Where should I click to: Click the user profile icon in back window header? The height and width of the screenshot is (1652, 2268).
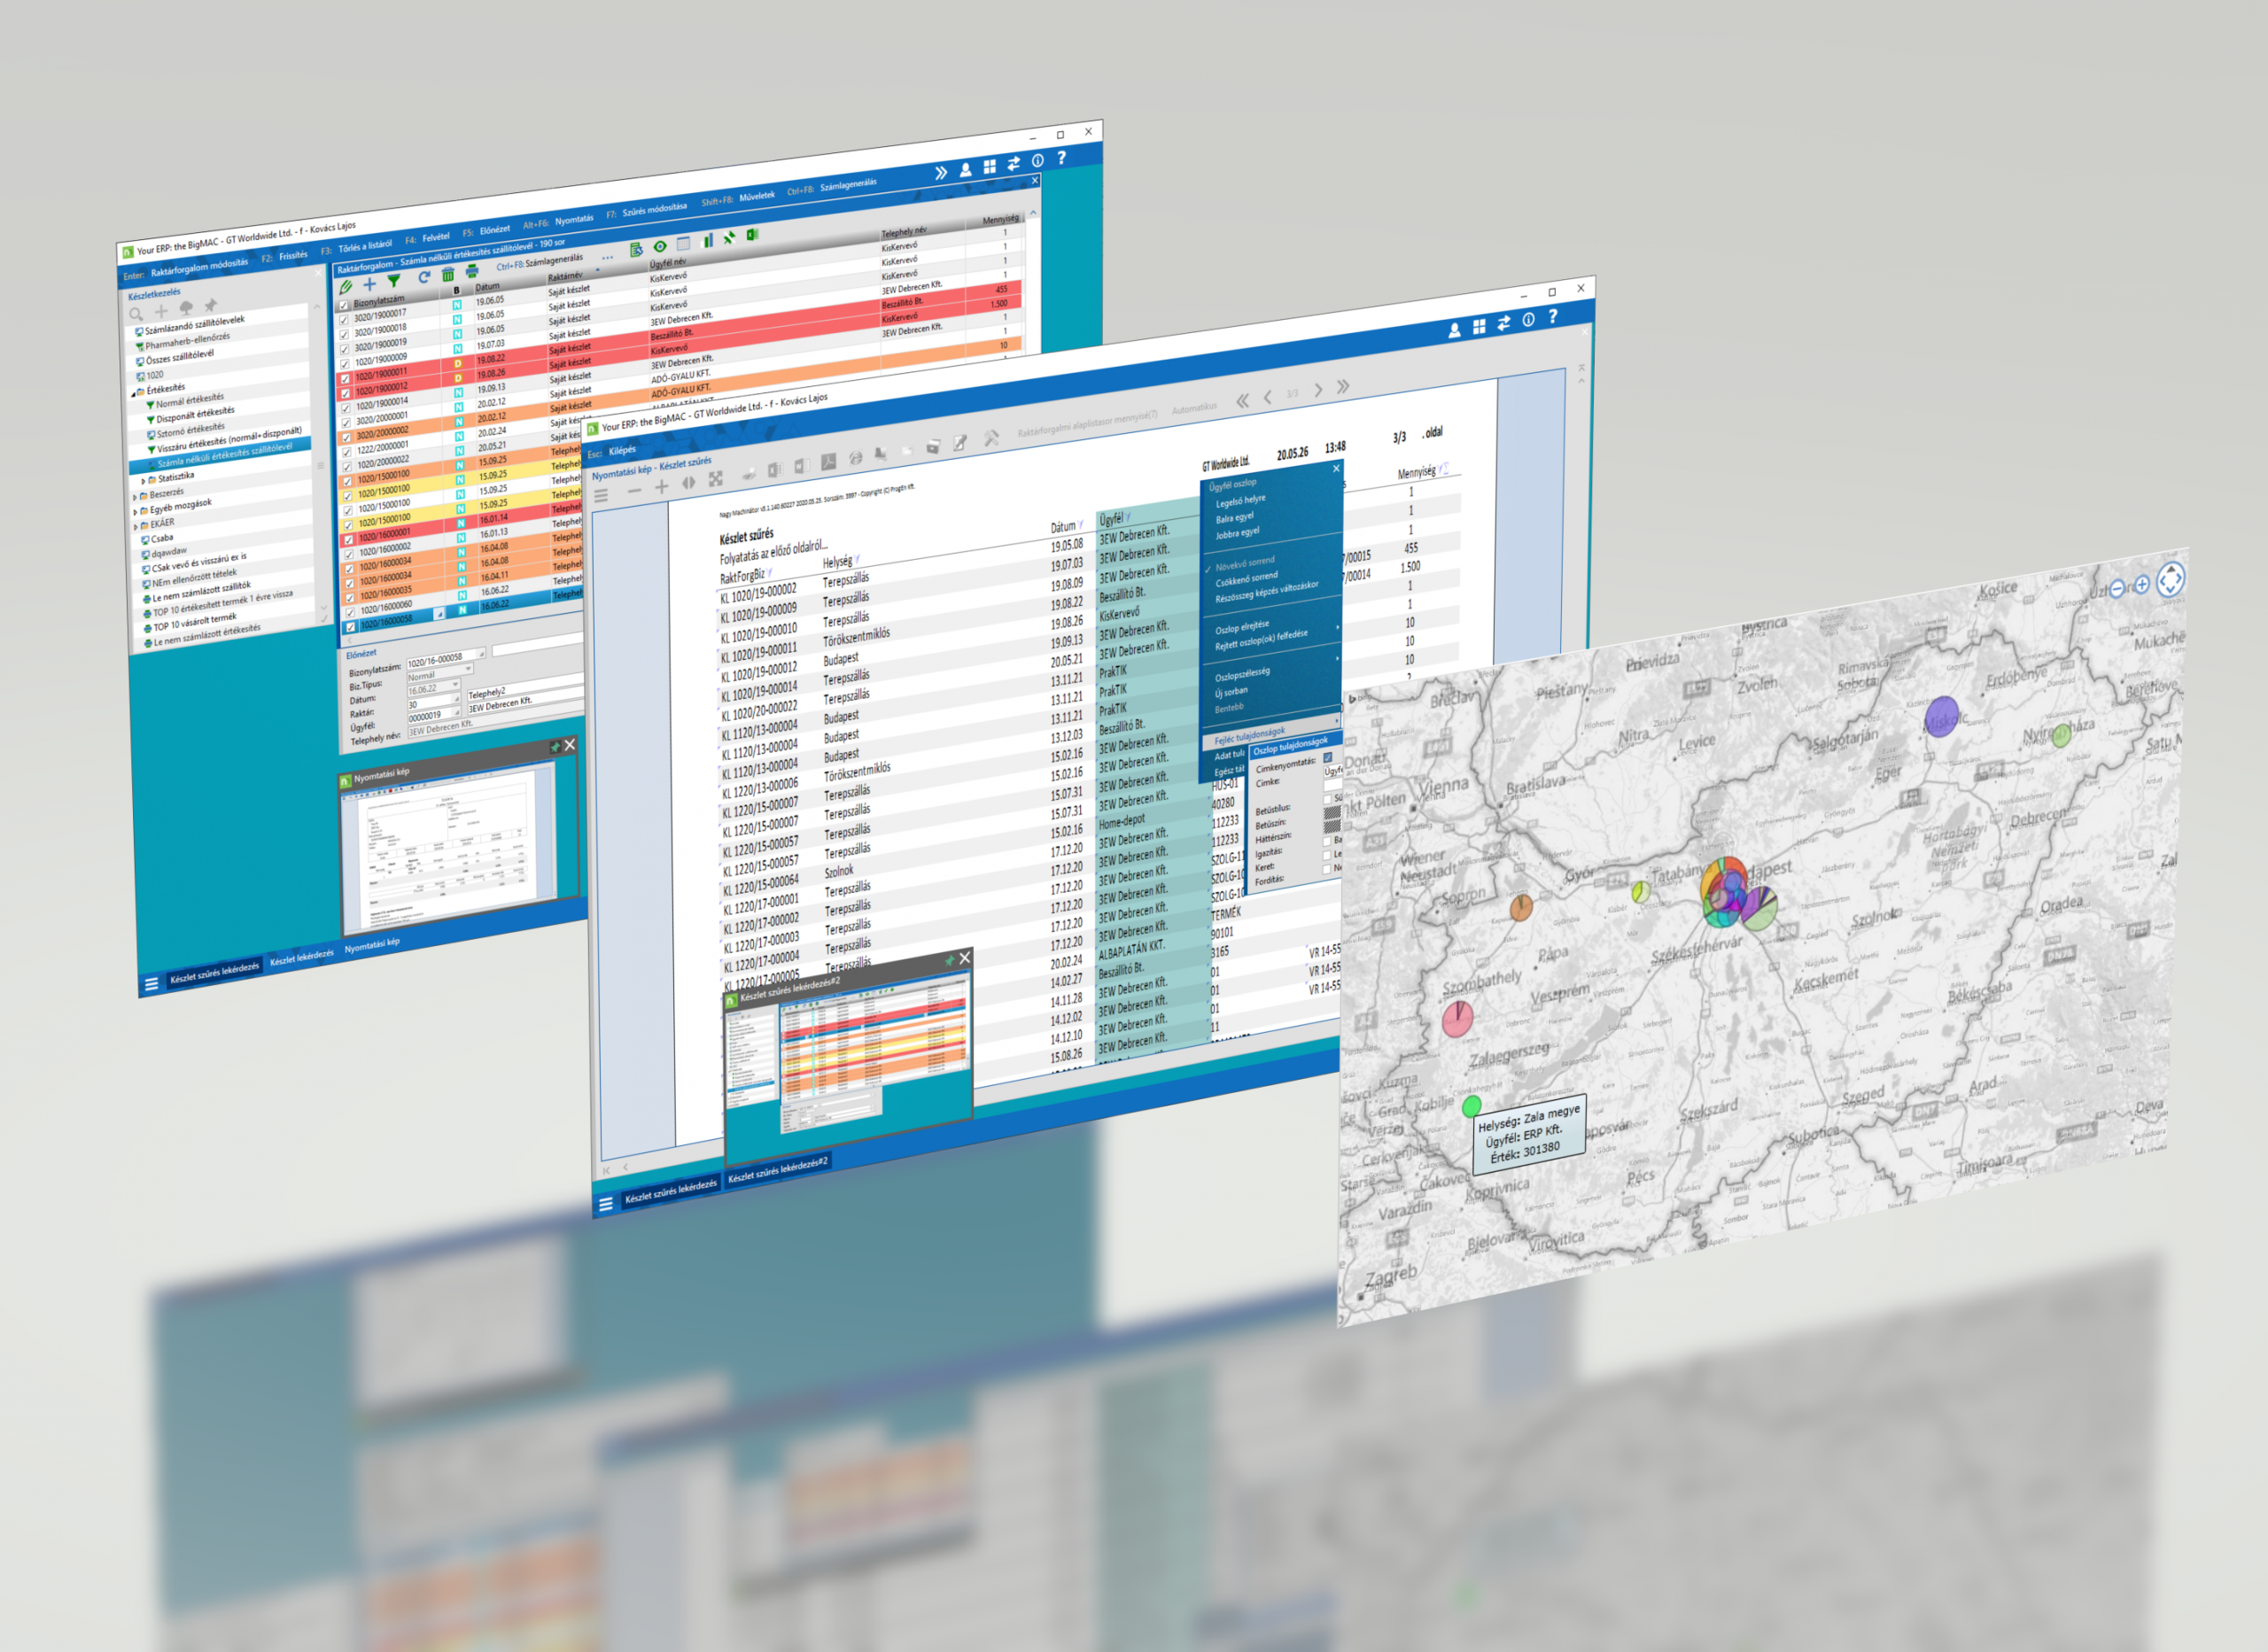click(965, 171)
